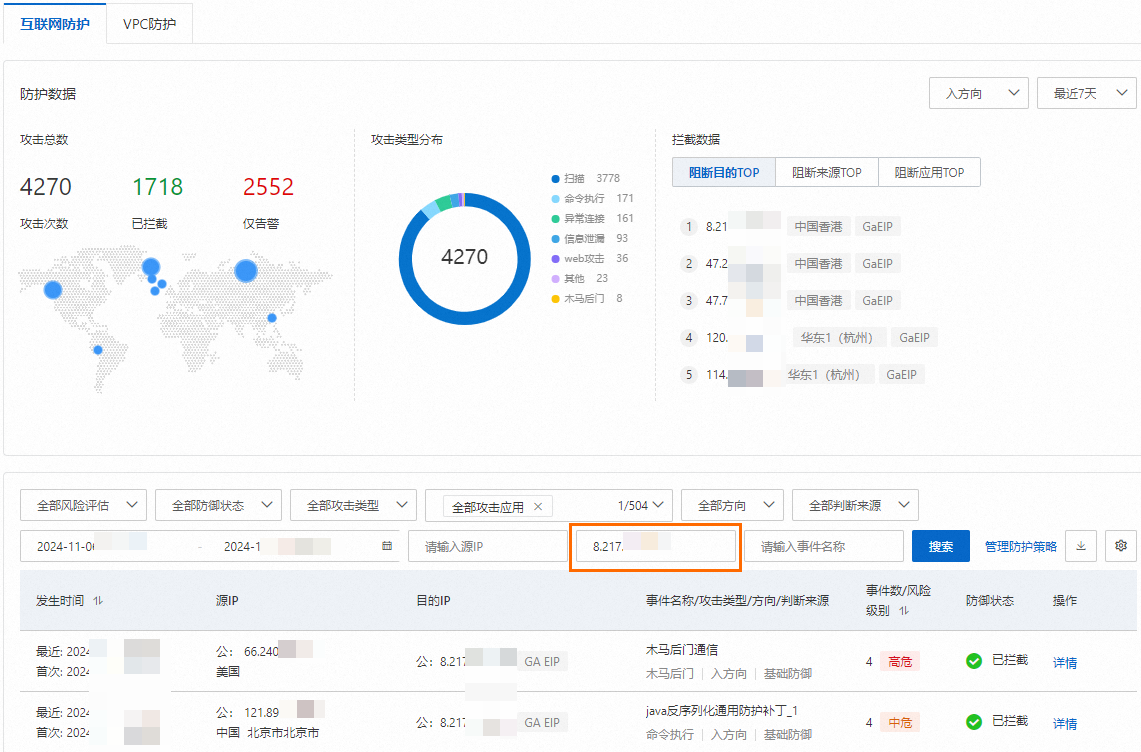Expand the 全部判断来源 dropdown
Screen dimensions: 1141x752
coord(855,505)
